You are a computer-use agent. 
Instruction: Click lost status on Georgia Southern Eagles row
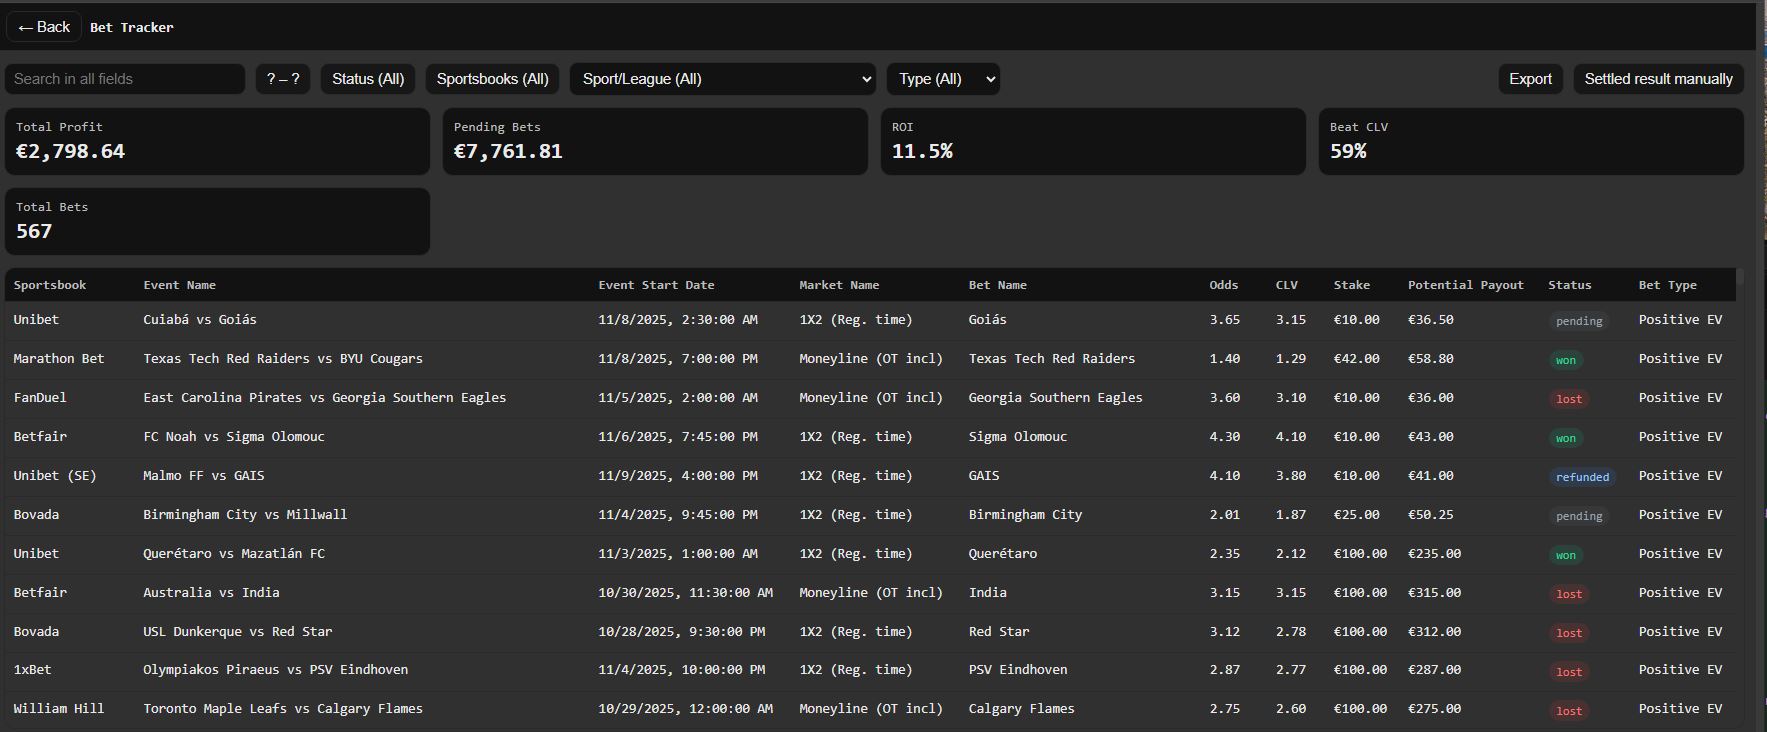(x=1569, y=399)
